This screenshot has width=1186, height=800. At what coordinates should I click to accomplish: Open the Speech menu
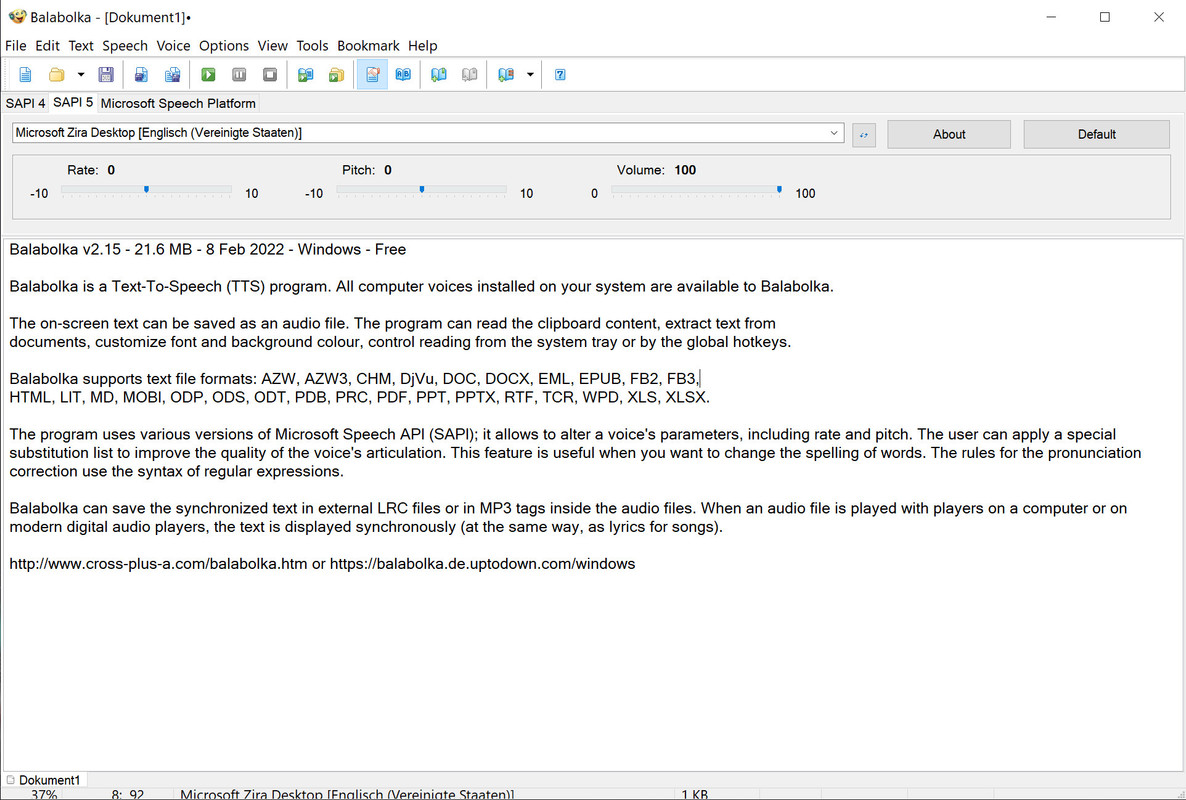[125, 45]
